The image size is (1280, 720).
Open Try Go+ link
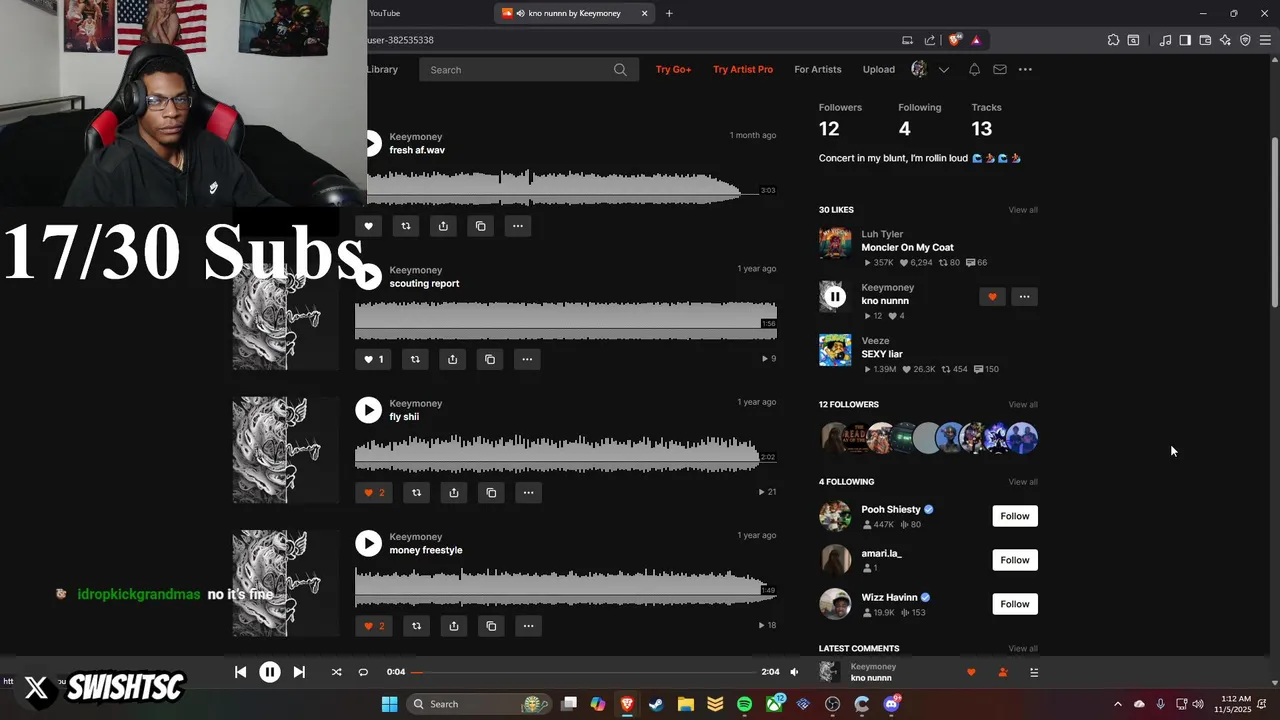(673, 69)
